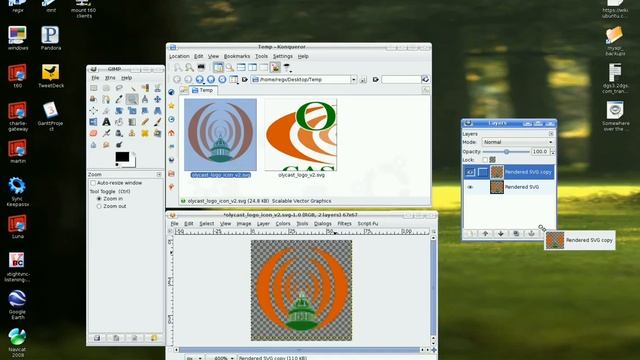Select the Scissors Select tool

(x=158, y=88)
